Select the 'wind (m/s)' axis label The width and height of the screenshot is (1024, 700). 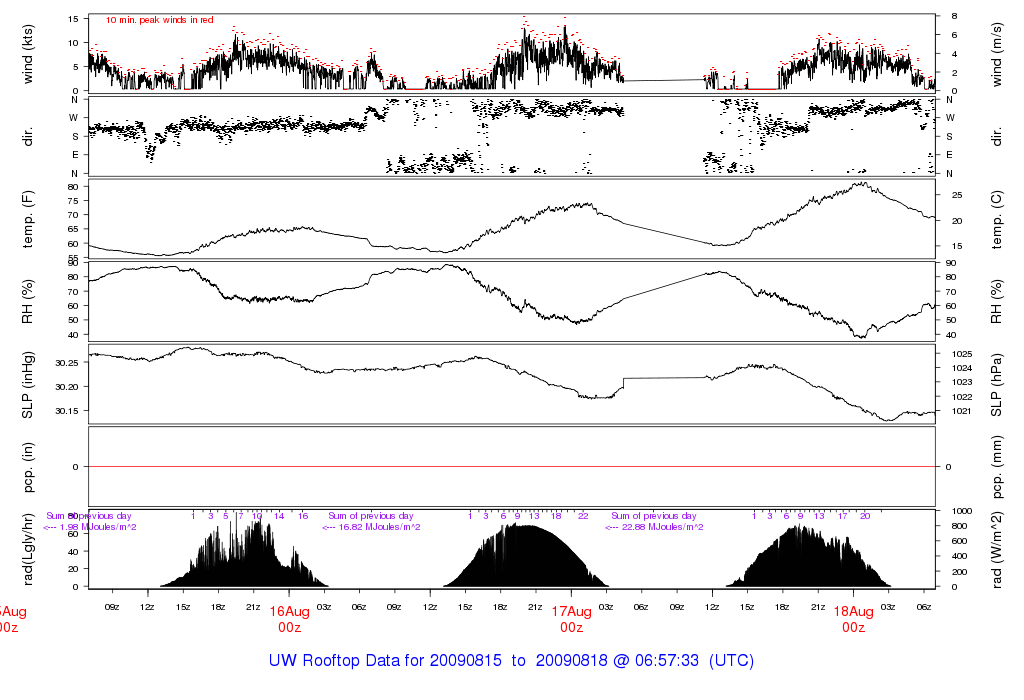[x=997, y=54]
